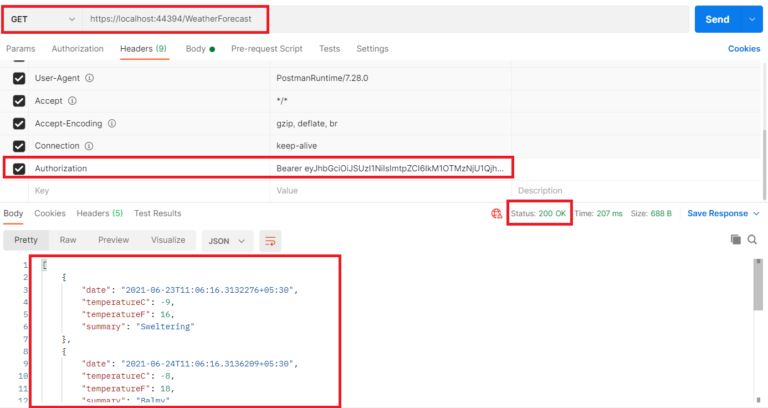Uncheck the Accept-Encoding header checkbox

click(19, 123)
